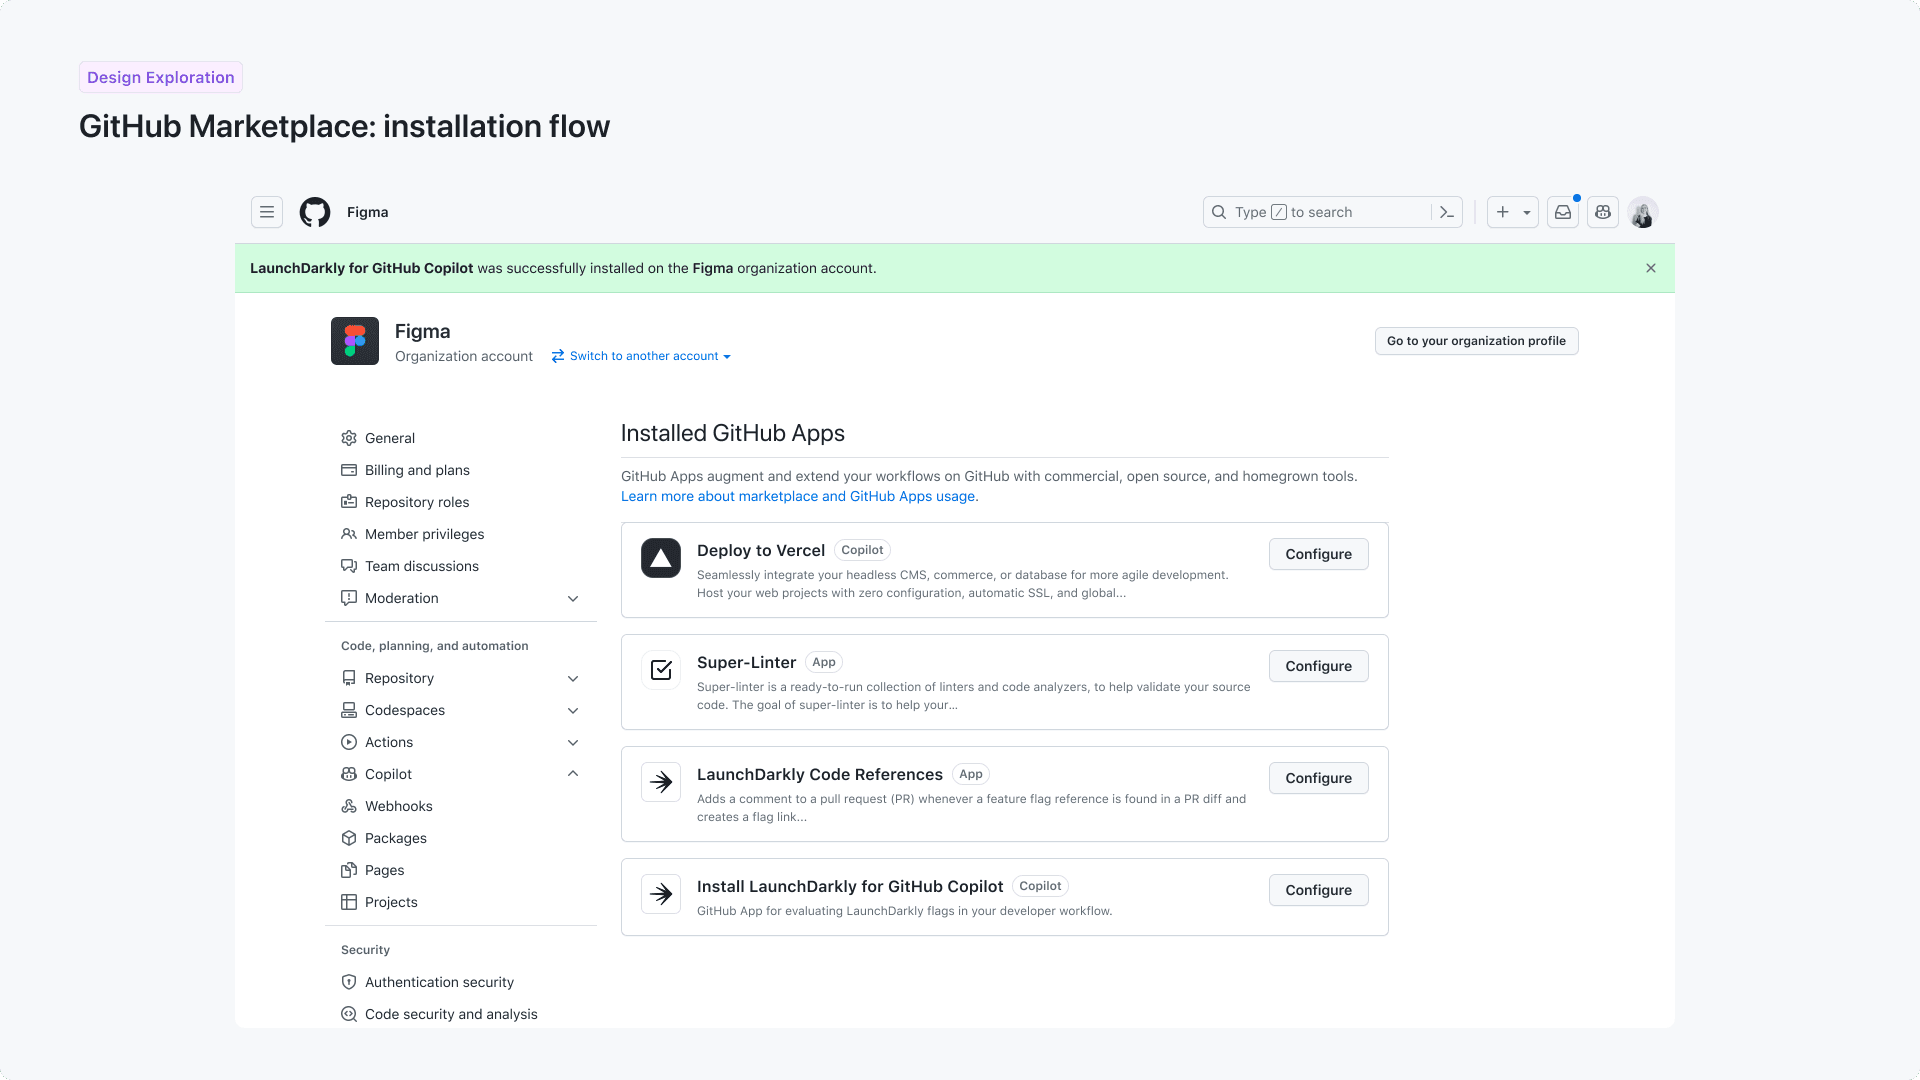Dismiss the installation success banner
1920x1080 pixels.
(x=1650, y=268)
